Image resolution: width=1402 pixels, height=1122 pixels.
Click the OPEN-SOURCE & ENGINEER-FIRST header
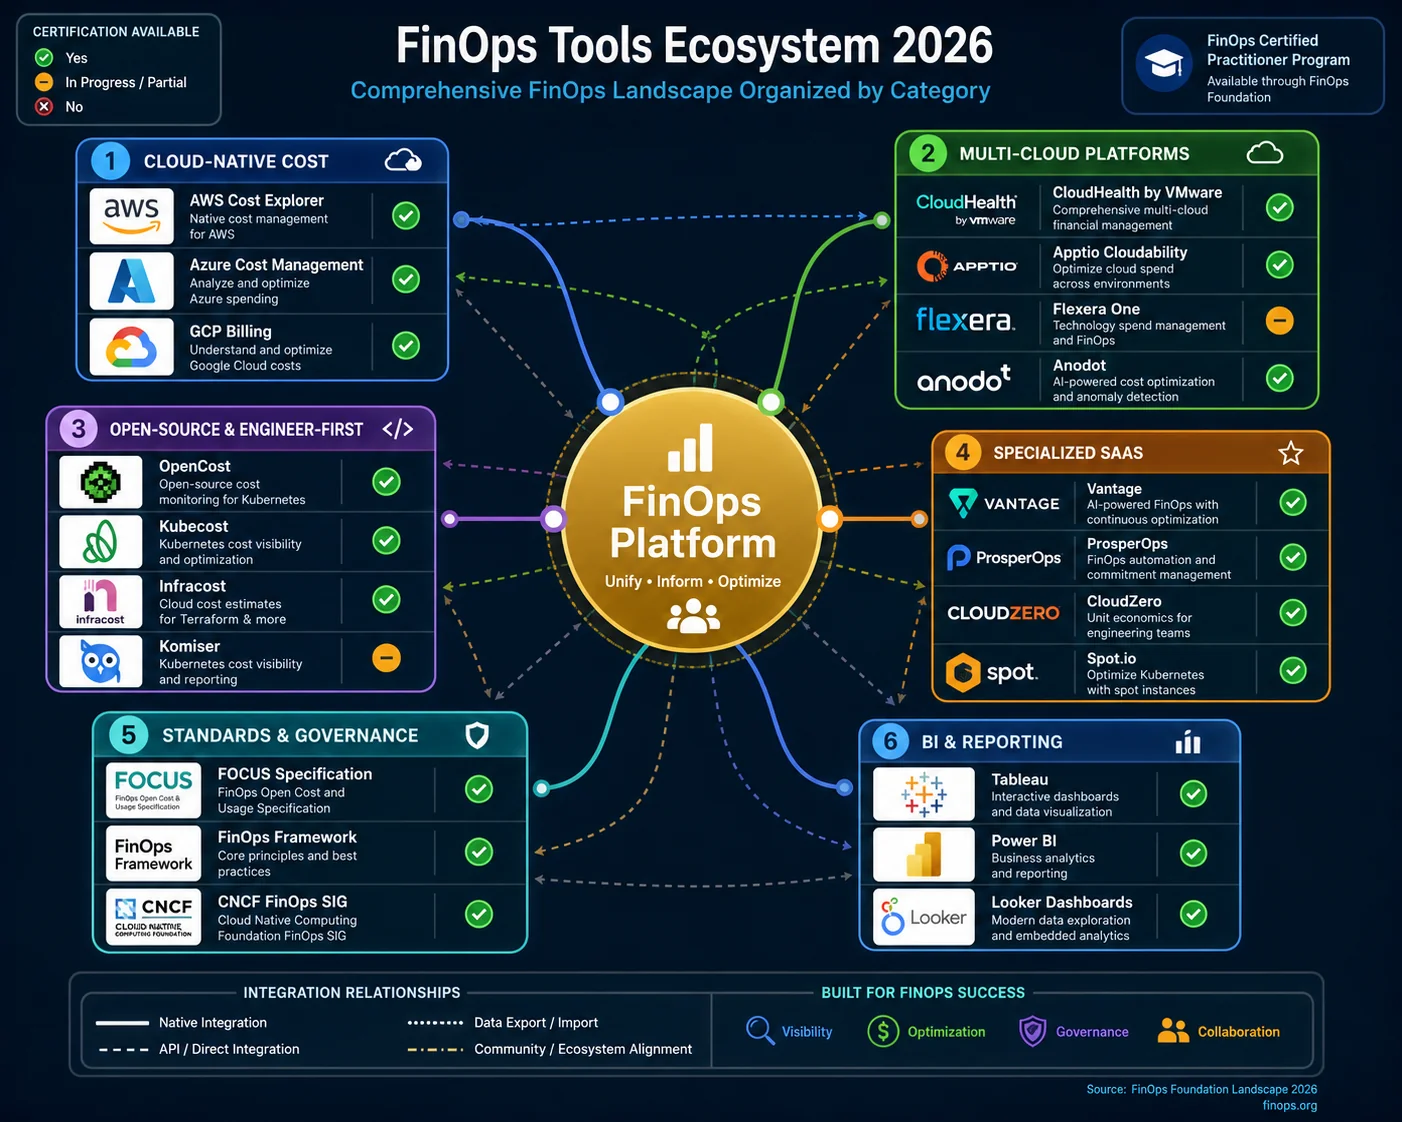pos(241,429)
